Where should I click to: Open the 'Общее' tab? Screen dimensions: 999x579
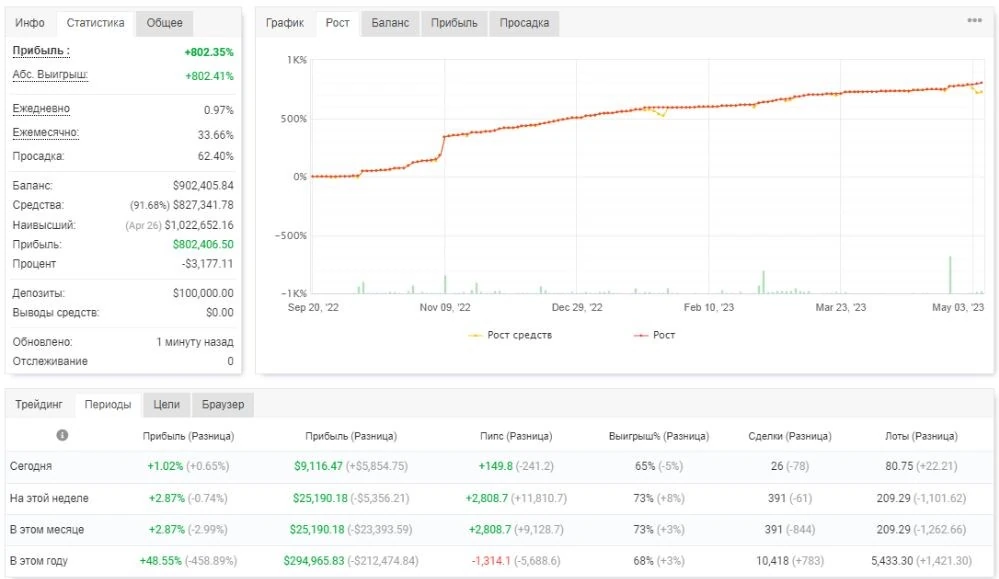[164, 23]
